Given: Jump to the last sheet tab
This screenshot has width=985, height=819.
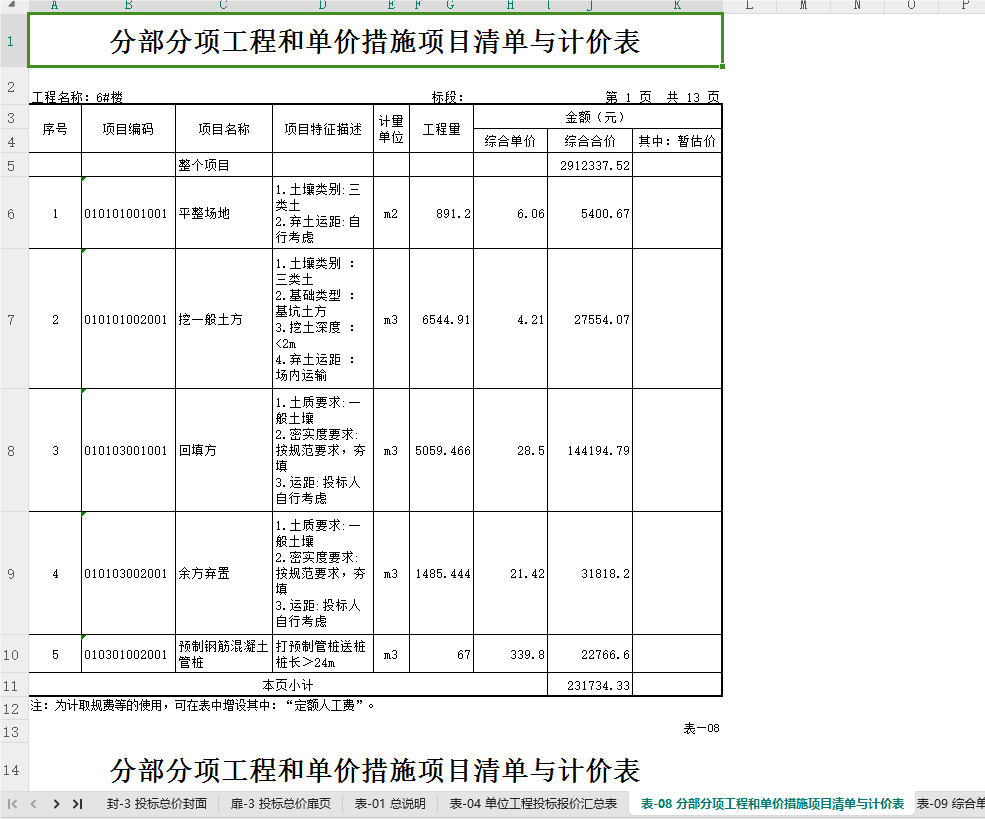Looking at the screenshot, I should 77,803.
